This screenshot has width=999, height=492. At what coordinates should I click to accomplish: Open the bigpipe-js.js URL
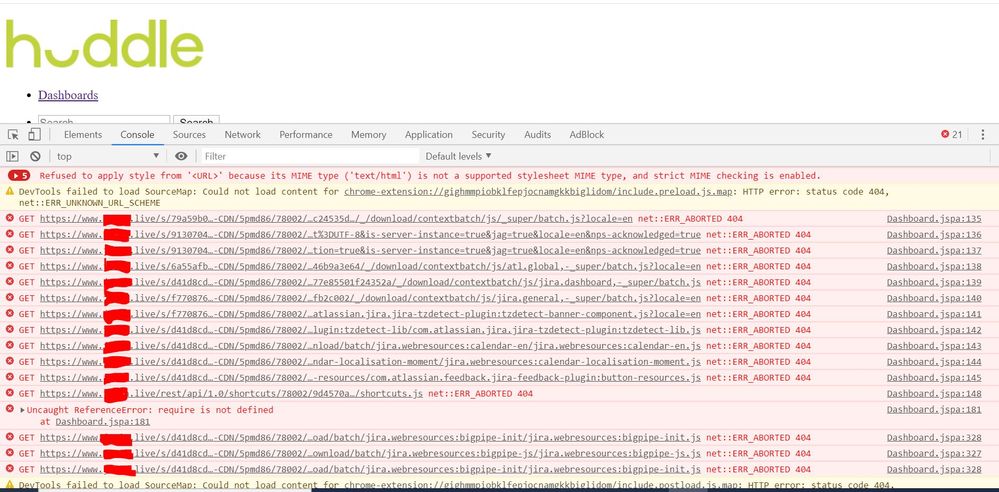[370, 454]
